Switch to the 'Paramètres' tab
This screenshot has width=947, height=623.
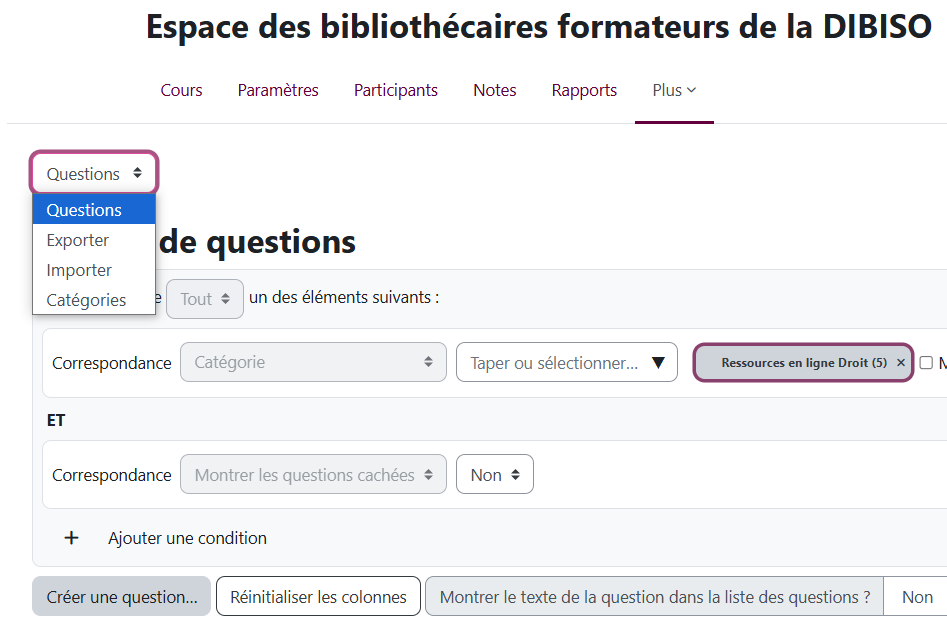tap(277, 90)
